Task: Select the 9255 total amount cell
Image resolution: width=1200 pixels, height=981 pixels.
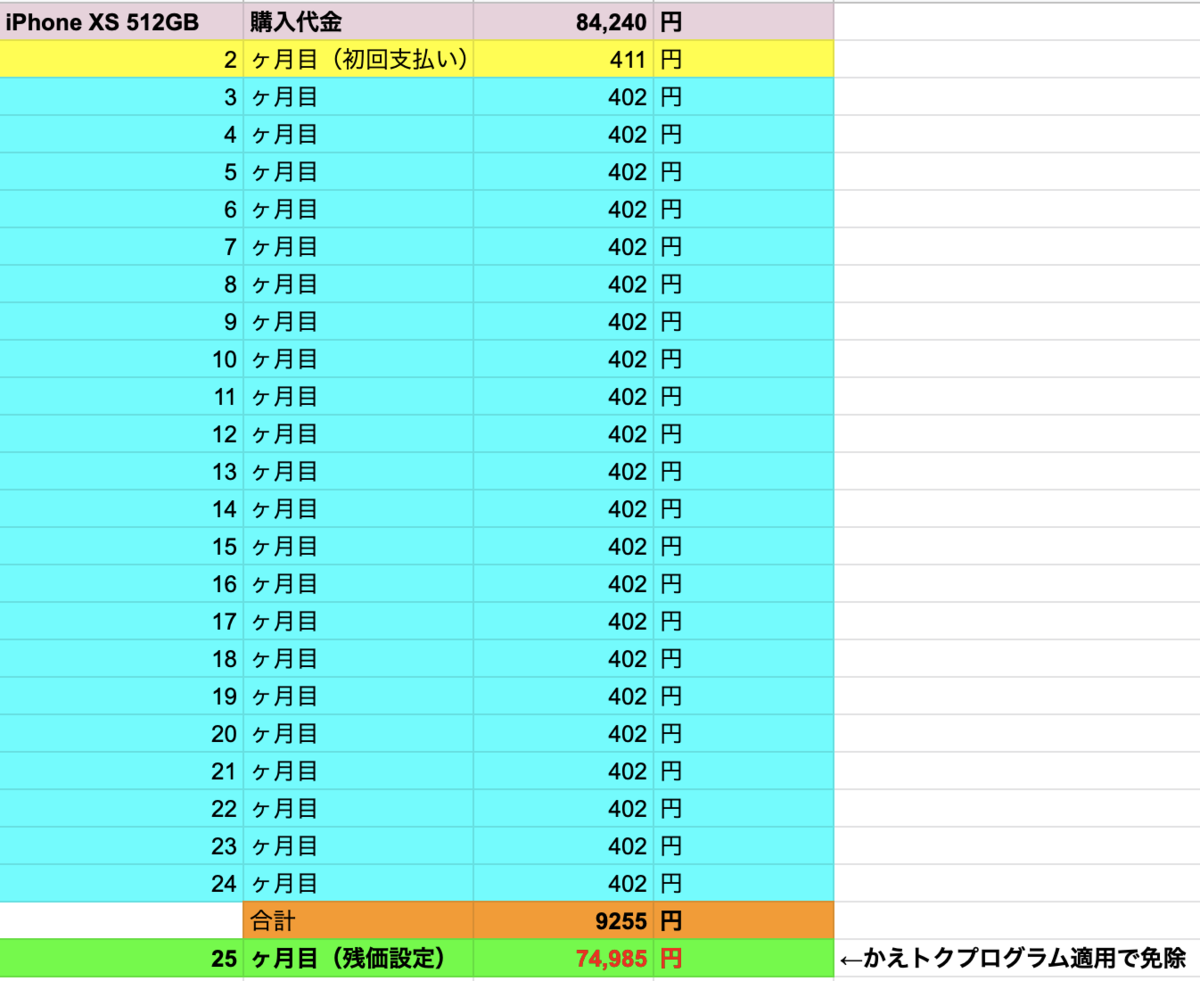Action: point(564,921)
